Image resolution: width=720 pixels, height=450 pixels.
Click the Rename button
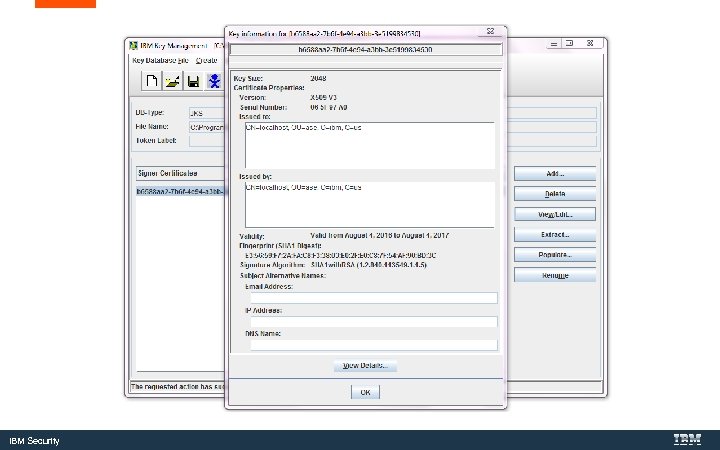coord(555,275)
